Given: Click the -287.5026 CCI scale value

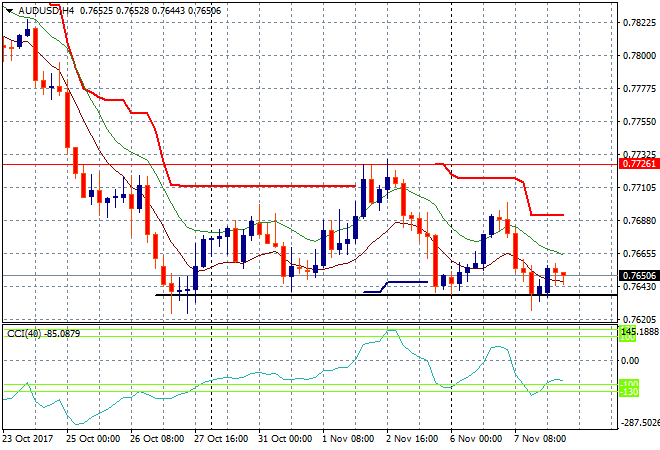Looking at the screenshot, I should [x=641, y=423].
